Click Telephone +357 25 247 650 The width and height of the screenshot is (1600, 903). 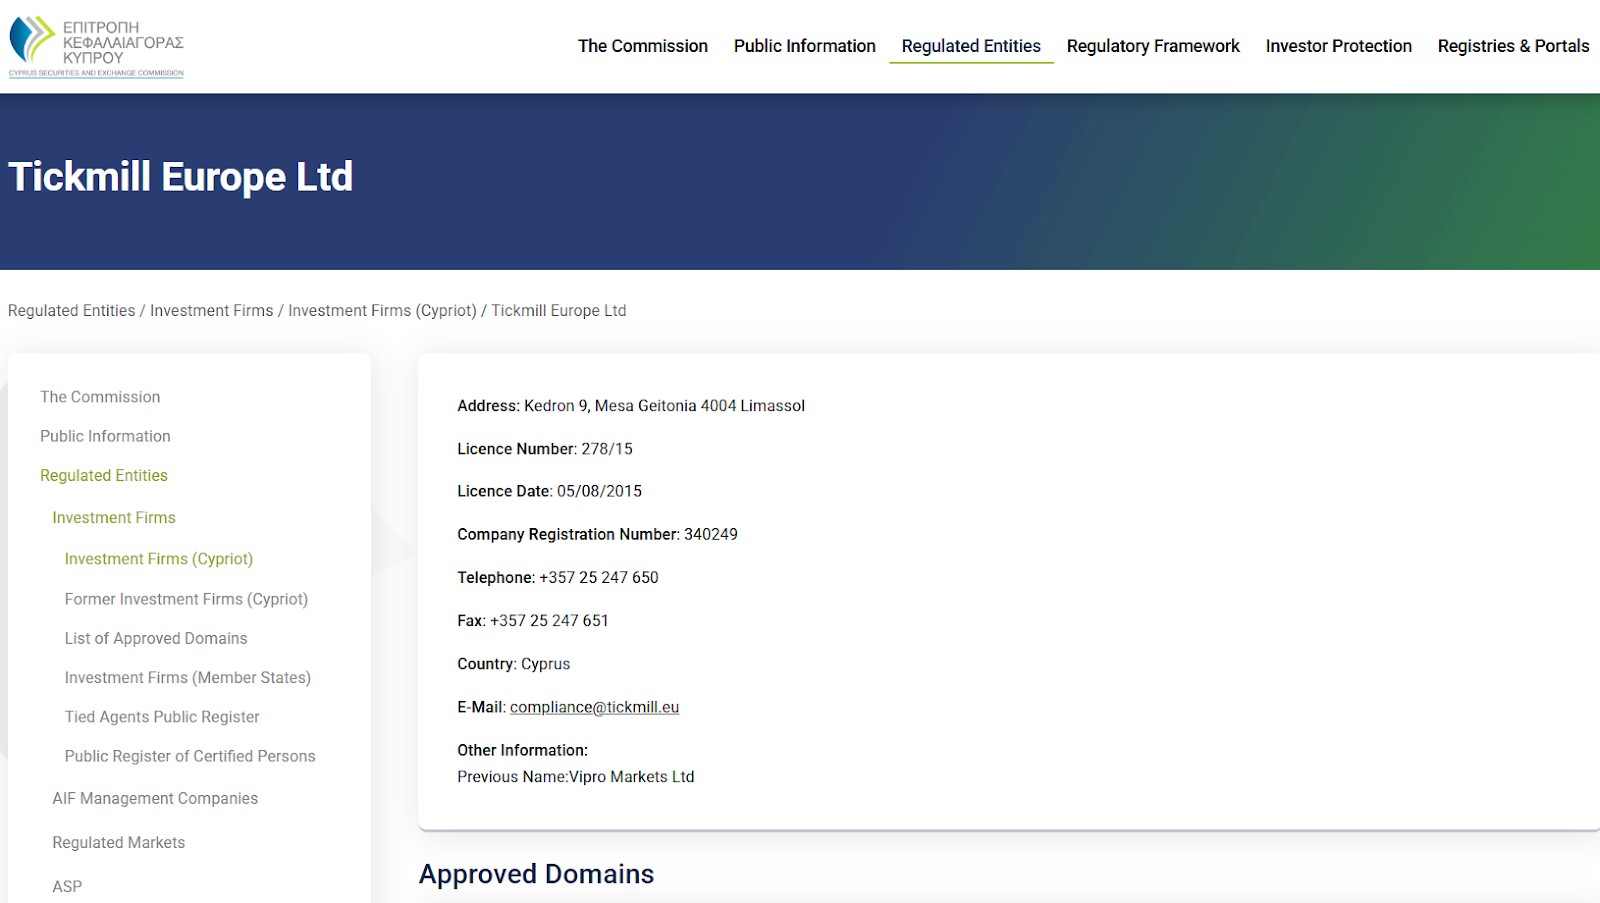click(x=558, y=577)
